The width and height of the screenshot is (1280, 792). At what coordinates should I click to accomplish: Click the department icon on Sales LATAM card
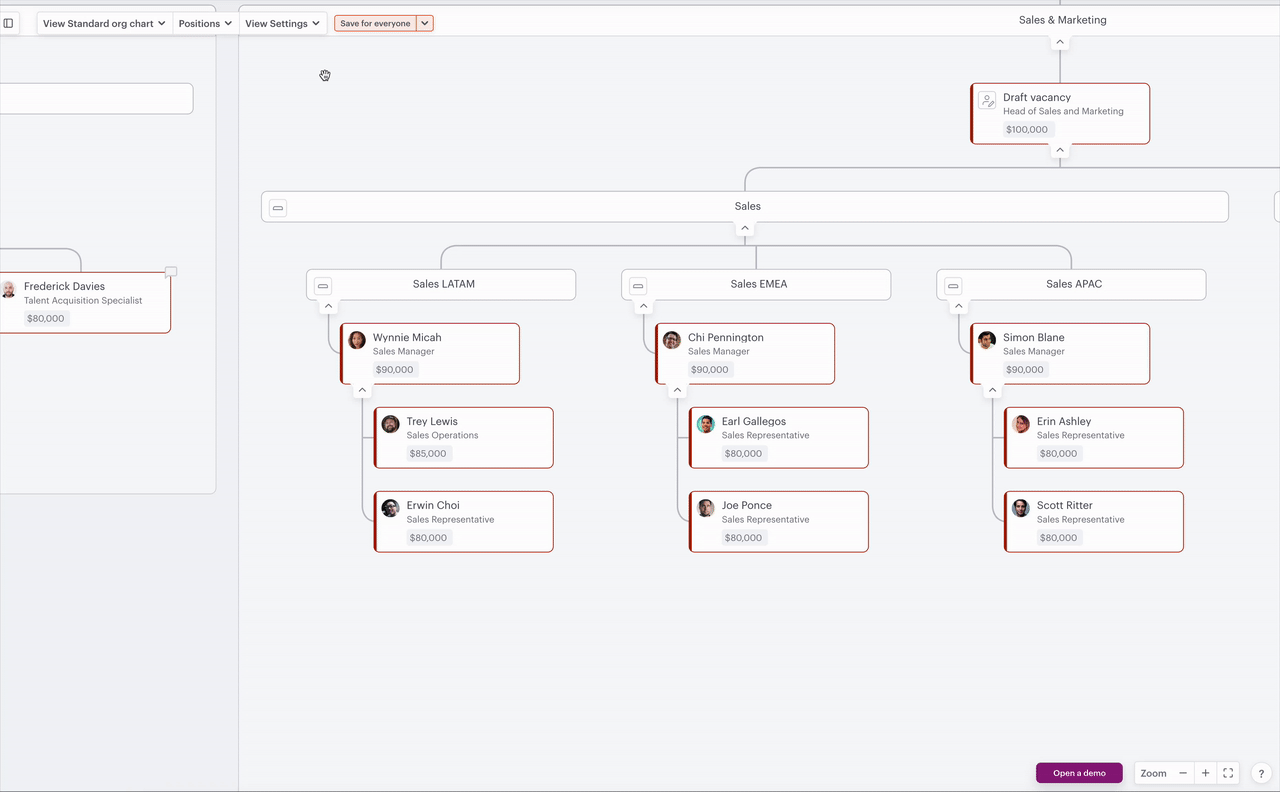(x=322, y=285)
